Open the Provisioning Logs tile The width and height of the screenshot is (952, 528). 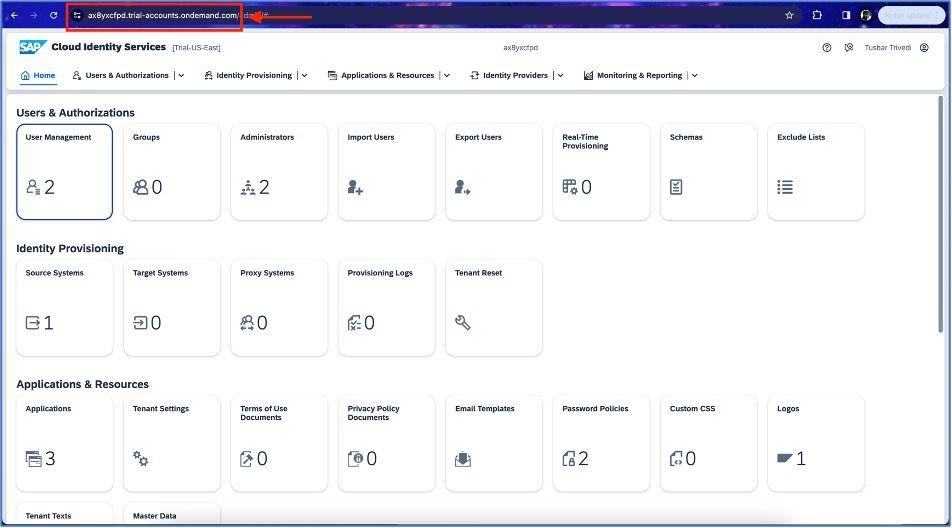(387, 308)
